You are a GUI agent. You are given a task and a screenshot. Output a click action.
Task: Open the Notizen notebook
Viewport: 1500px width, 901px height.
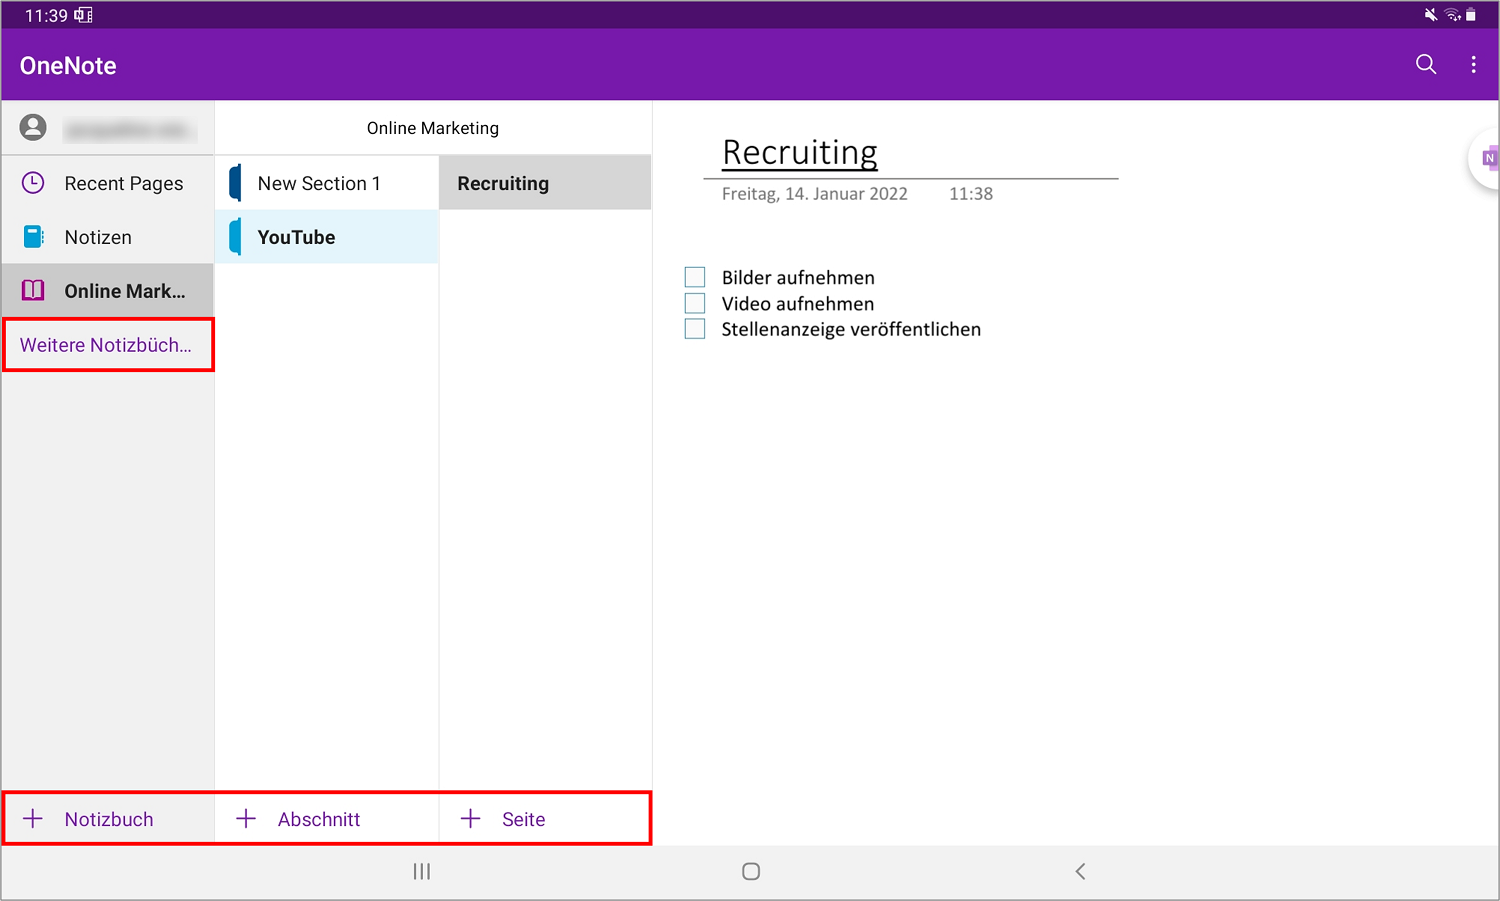(x=108, y=237)
